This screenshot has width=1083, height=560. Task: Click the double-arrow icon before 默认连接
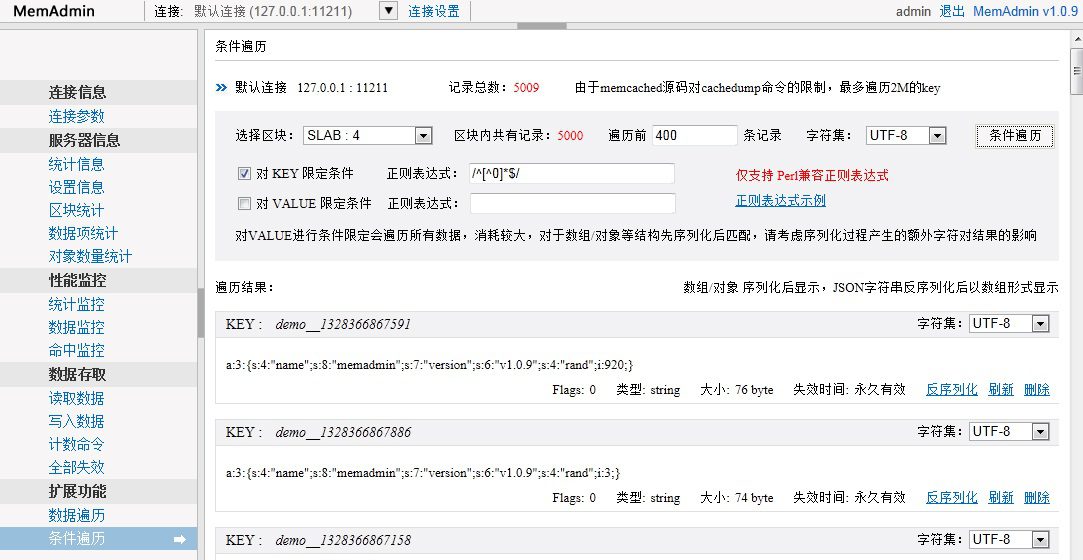point(222,88)
